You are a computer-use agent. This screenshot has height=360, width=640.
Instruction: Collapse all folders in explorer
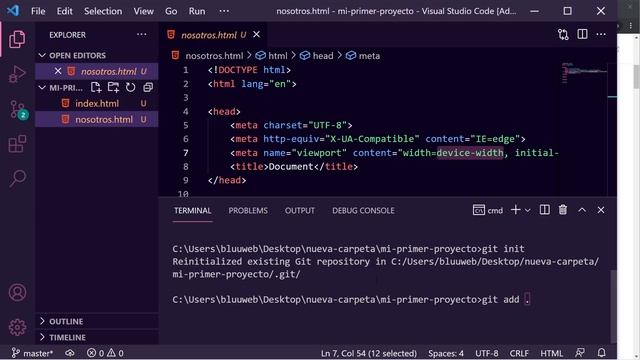coord(148,87)
